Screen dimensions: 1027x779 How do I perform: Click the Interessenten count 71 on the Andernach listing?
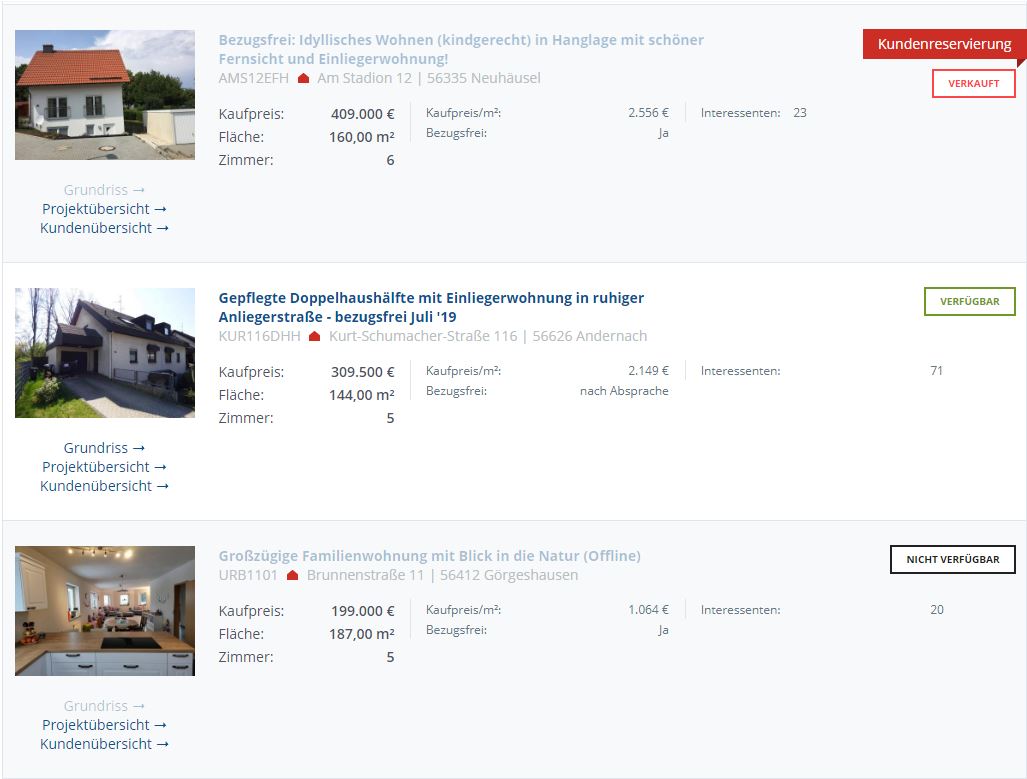[936, 370]
